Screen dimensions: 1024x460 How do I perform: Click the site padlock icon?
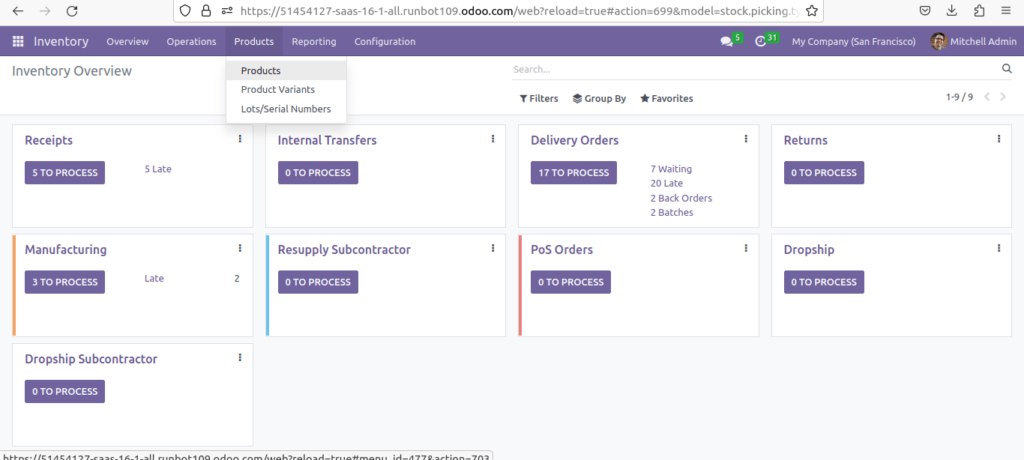tap(206, 10)
